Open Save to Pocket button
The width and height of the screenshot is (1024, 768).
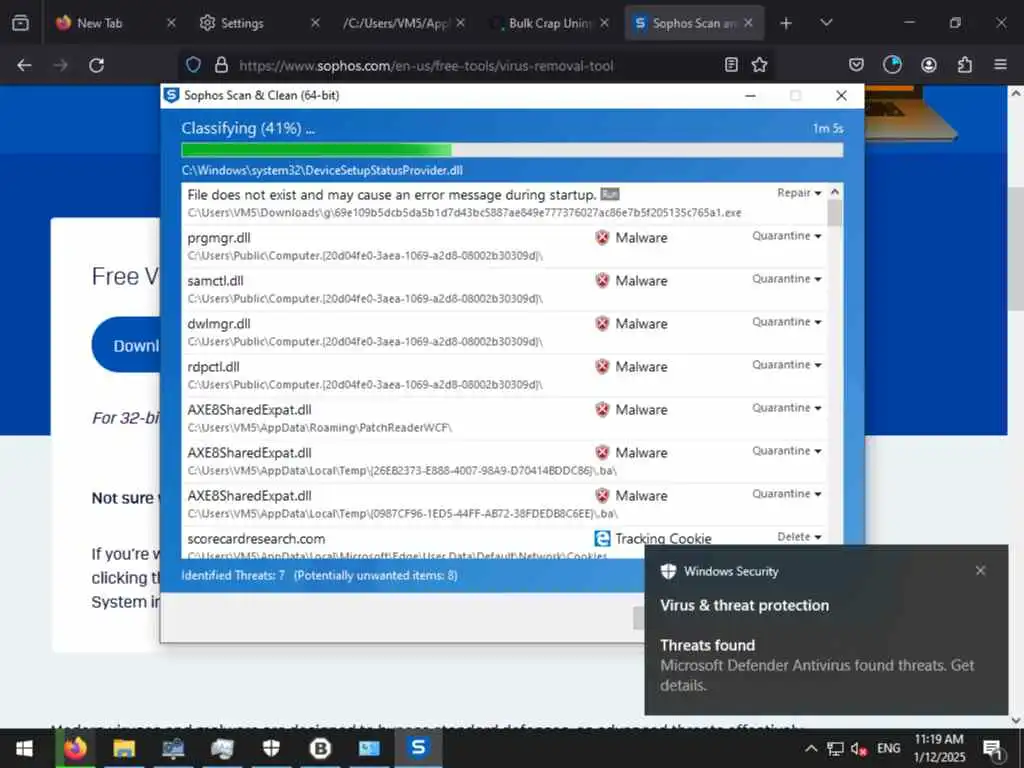click(856, 65)
